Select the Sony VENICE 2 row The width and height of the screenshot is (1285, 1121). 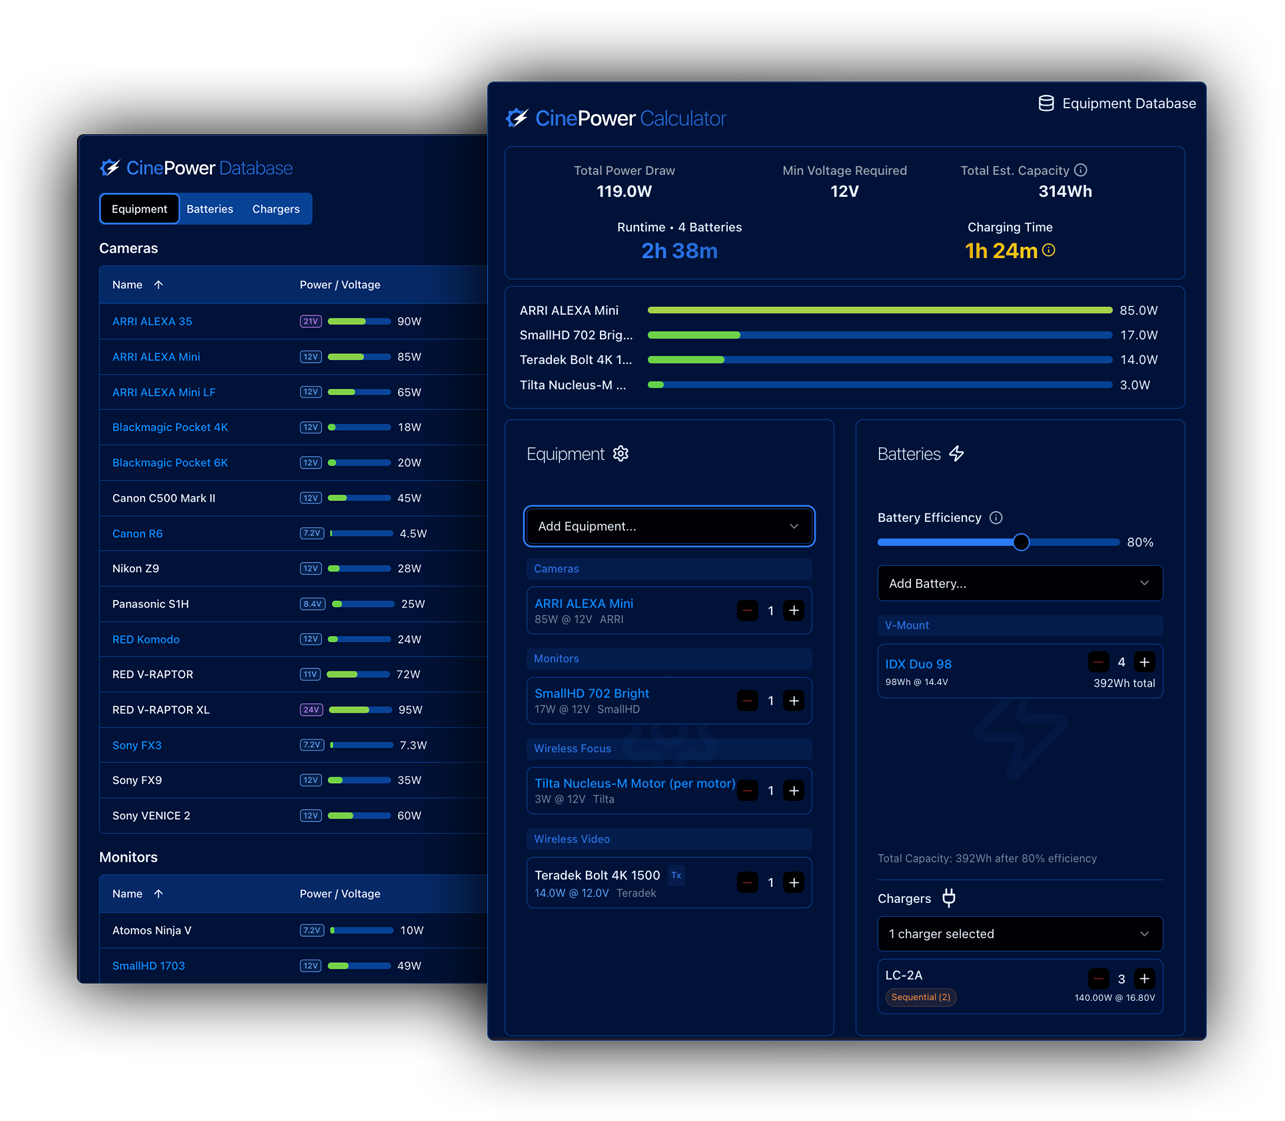coord(293,815)
